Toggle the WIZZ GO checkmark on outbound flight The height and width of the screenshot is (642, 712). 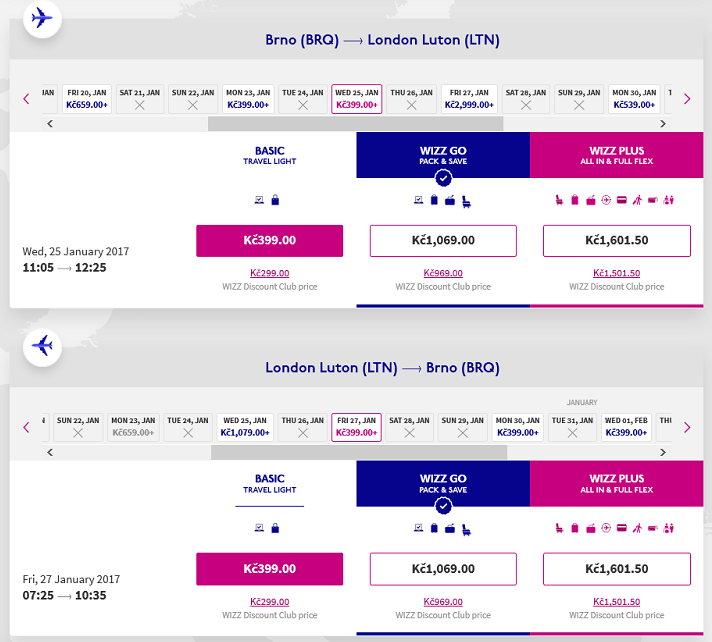pyautogui.click(x=443, y=178)
